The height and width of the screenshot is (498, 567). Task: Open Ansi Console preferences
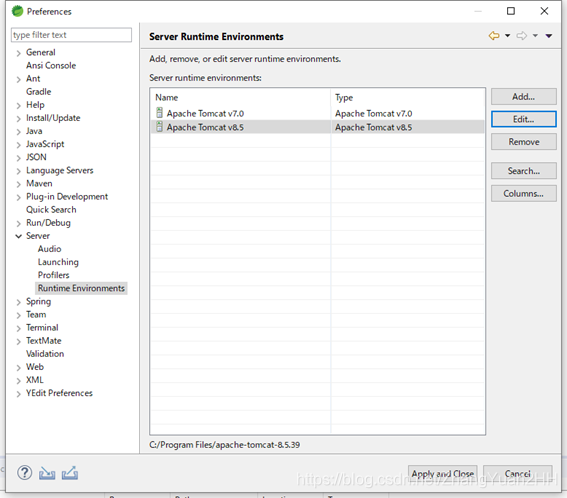click(x=51, y=65)
